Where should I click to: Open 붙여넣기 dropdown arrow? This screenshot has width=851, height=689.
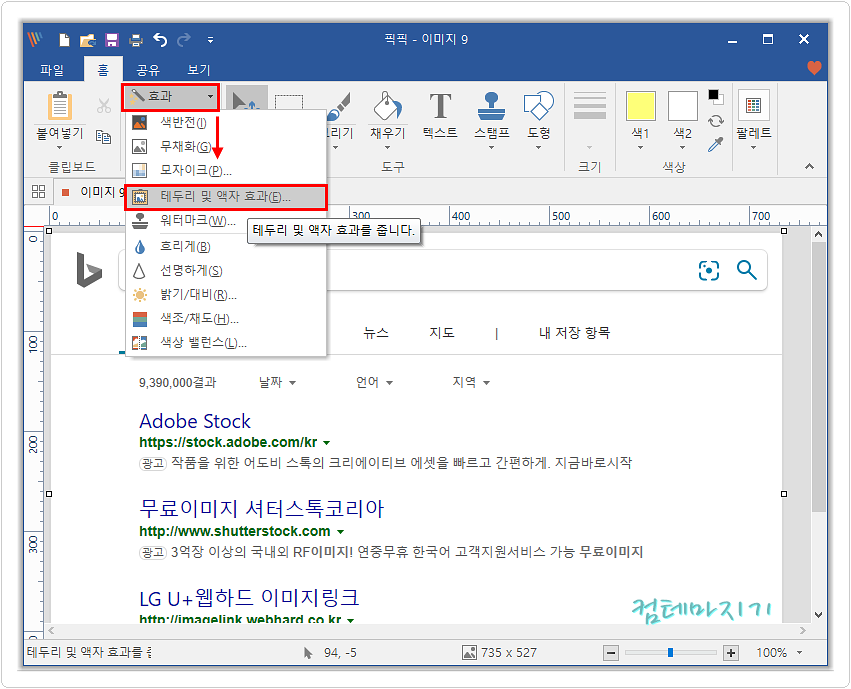tap(60, 148)
